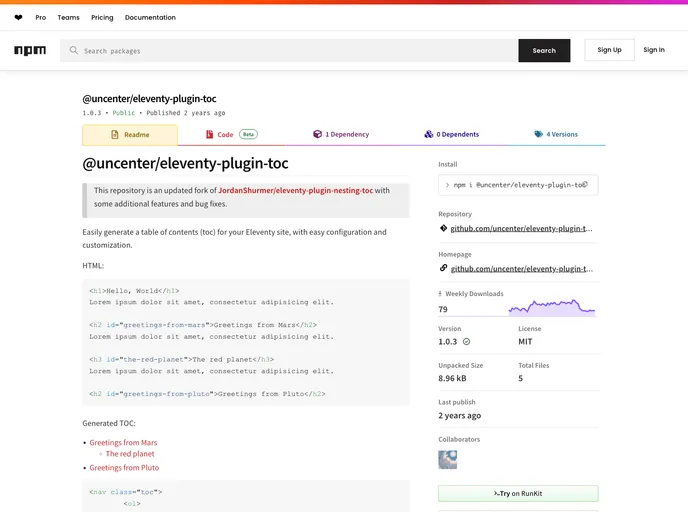Click the Code tab file icon

(x=209, y=134)
